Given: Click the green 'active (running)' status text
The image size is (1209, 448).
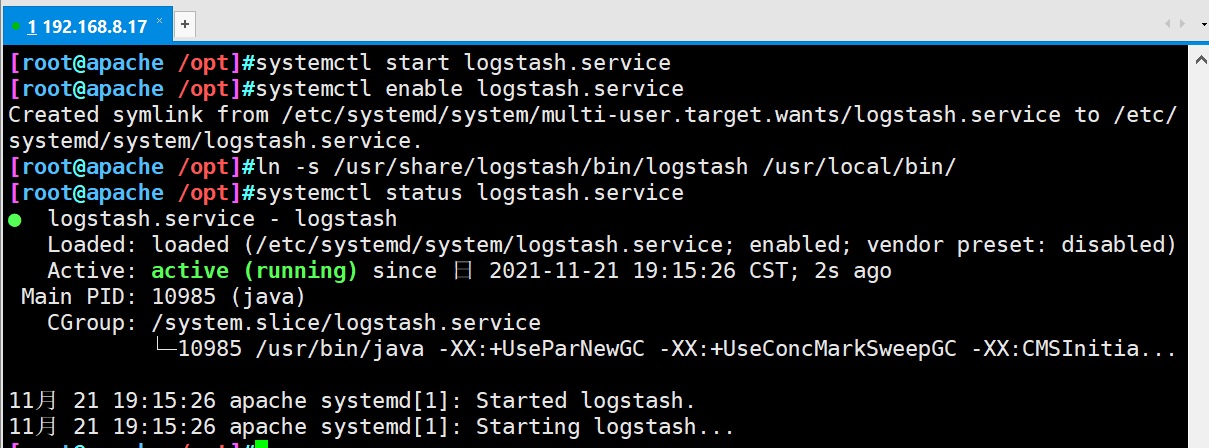Looking at the screenshot, I should point(255,270).
